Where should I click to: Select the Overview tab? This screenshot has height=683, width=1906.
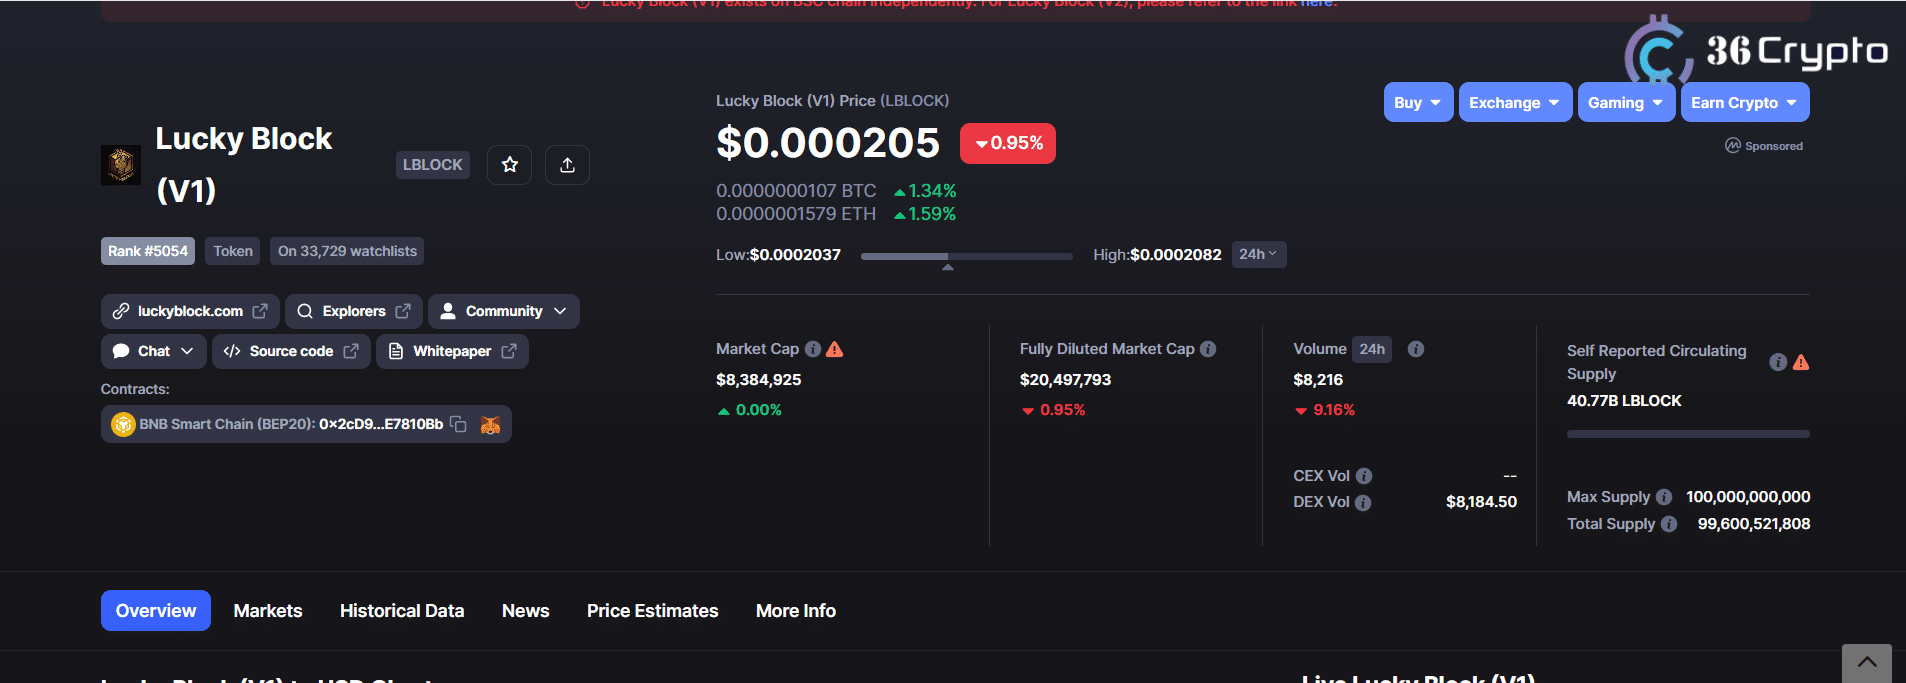click(x=156, y=610)
